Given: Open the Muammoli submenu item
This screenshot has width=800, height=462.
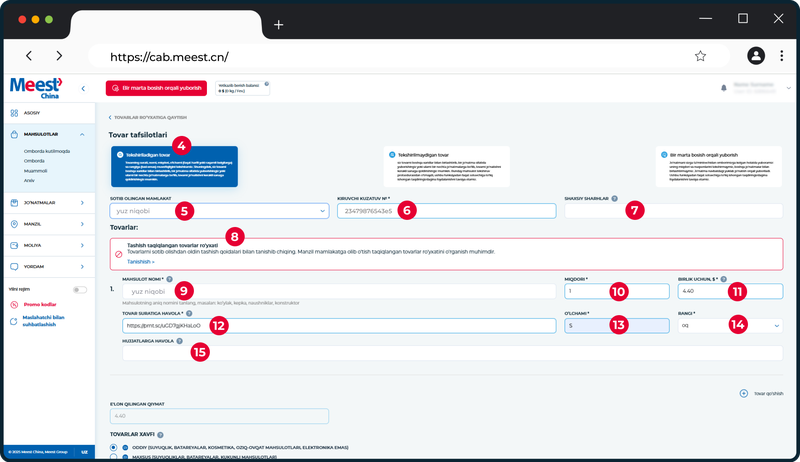Looking at the screenshot, I should click(35, 171).
